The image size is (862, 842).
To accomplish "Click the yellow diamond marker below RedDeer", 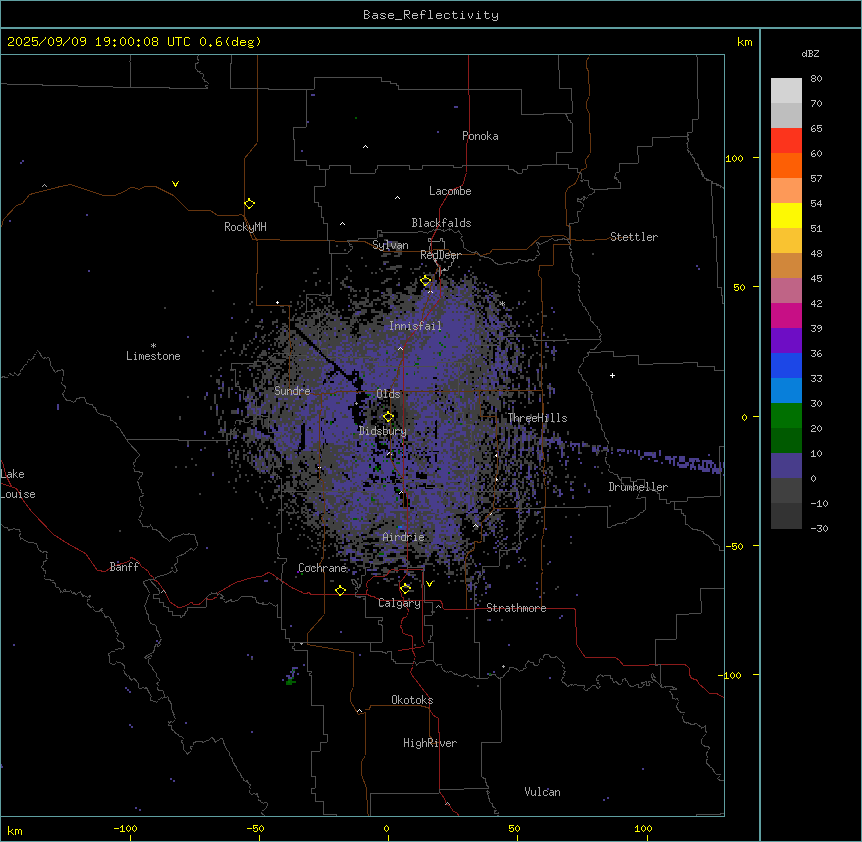I will (426, 281).
